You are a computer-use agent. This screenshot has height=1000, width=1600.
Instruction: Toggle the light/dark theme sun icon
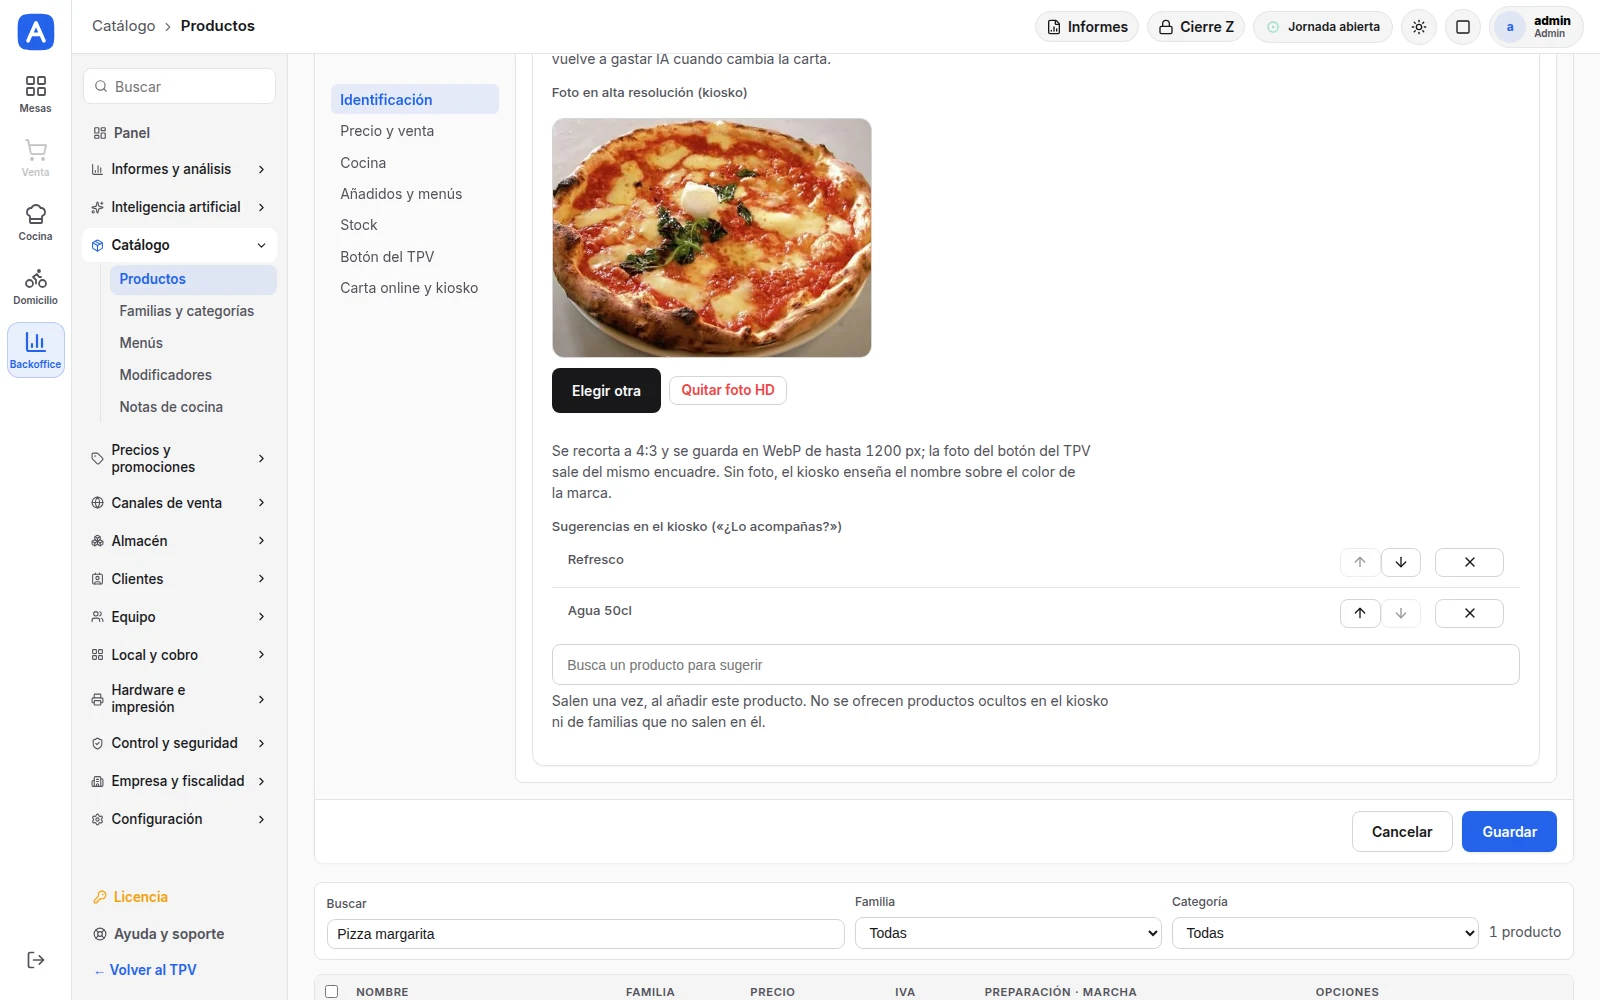pos(1419,27)
